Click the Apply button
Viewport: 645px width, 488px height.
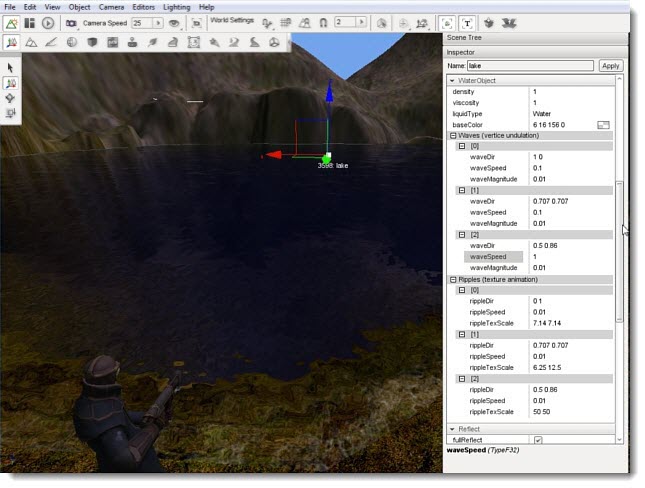point(610,66)
